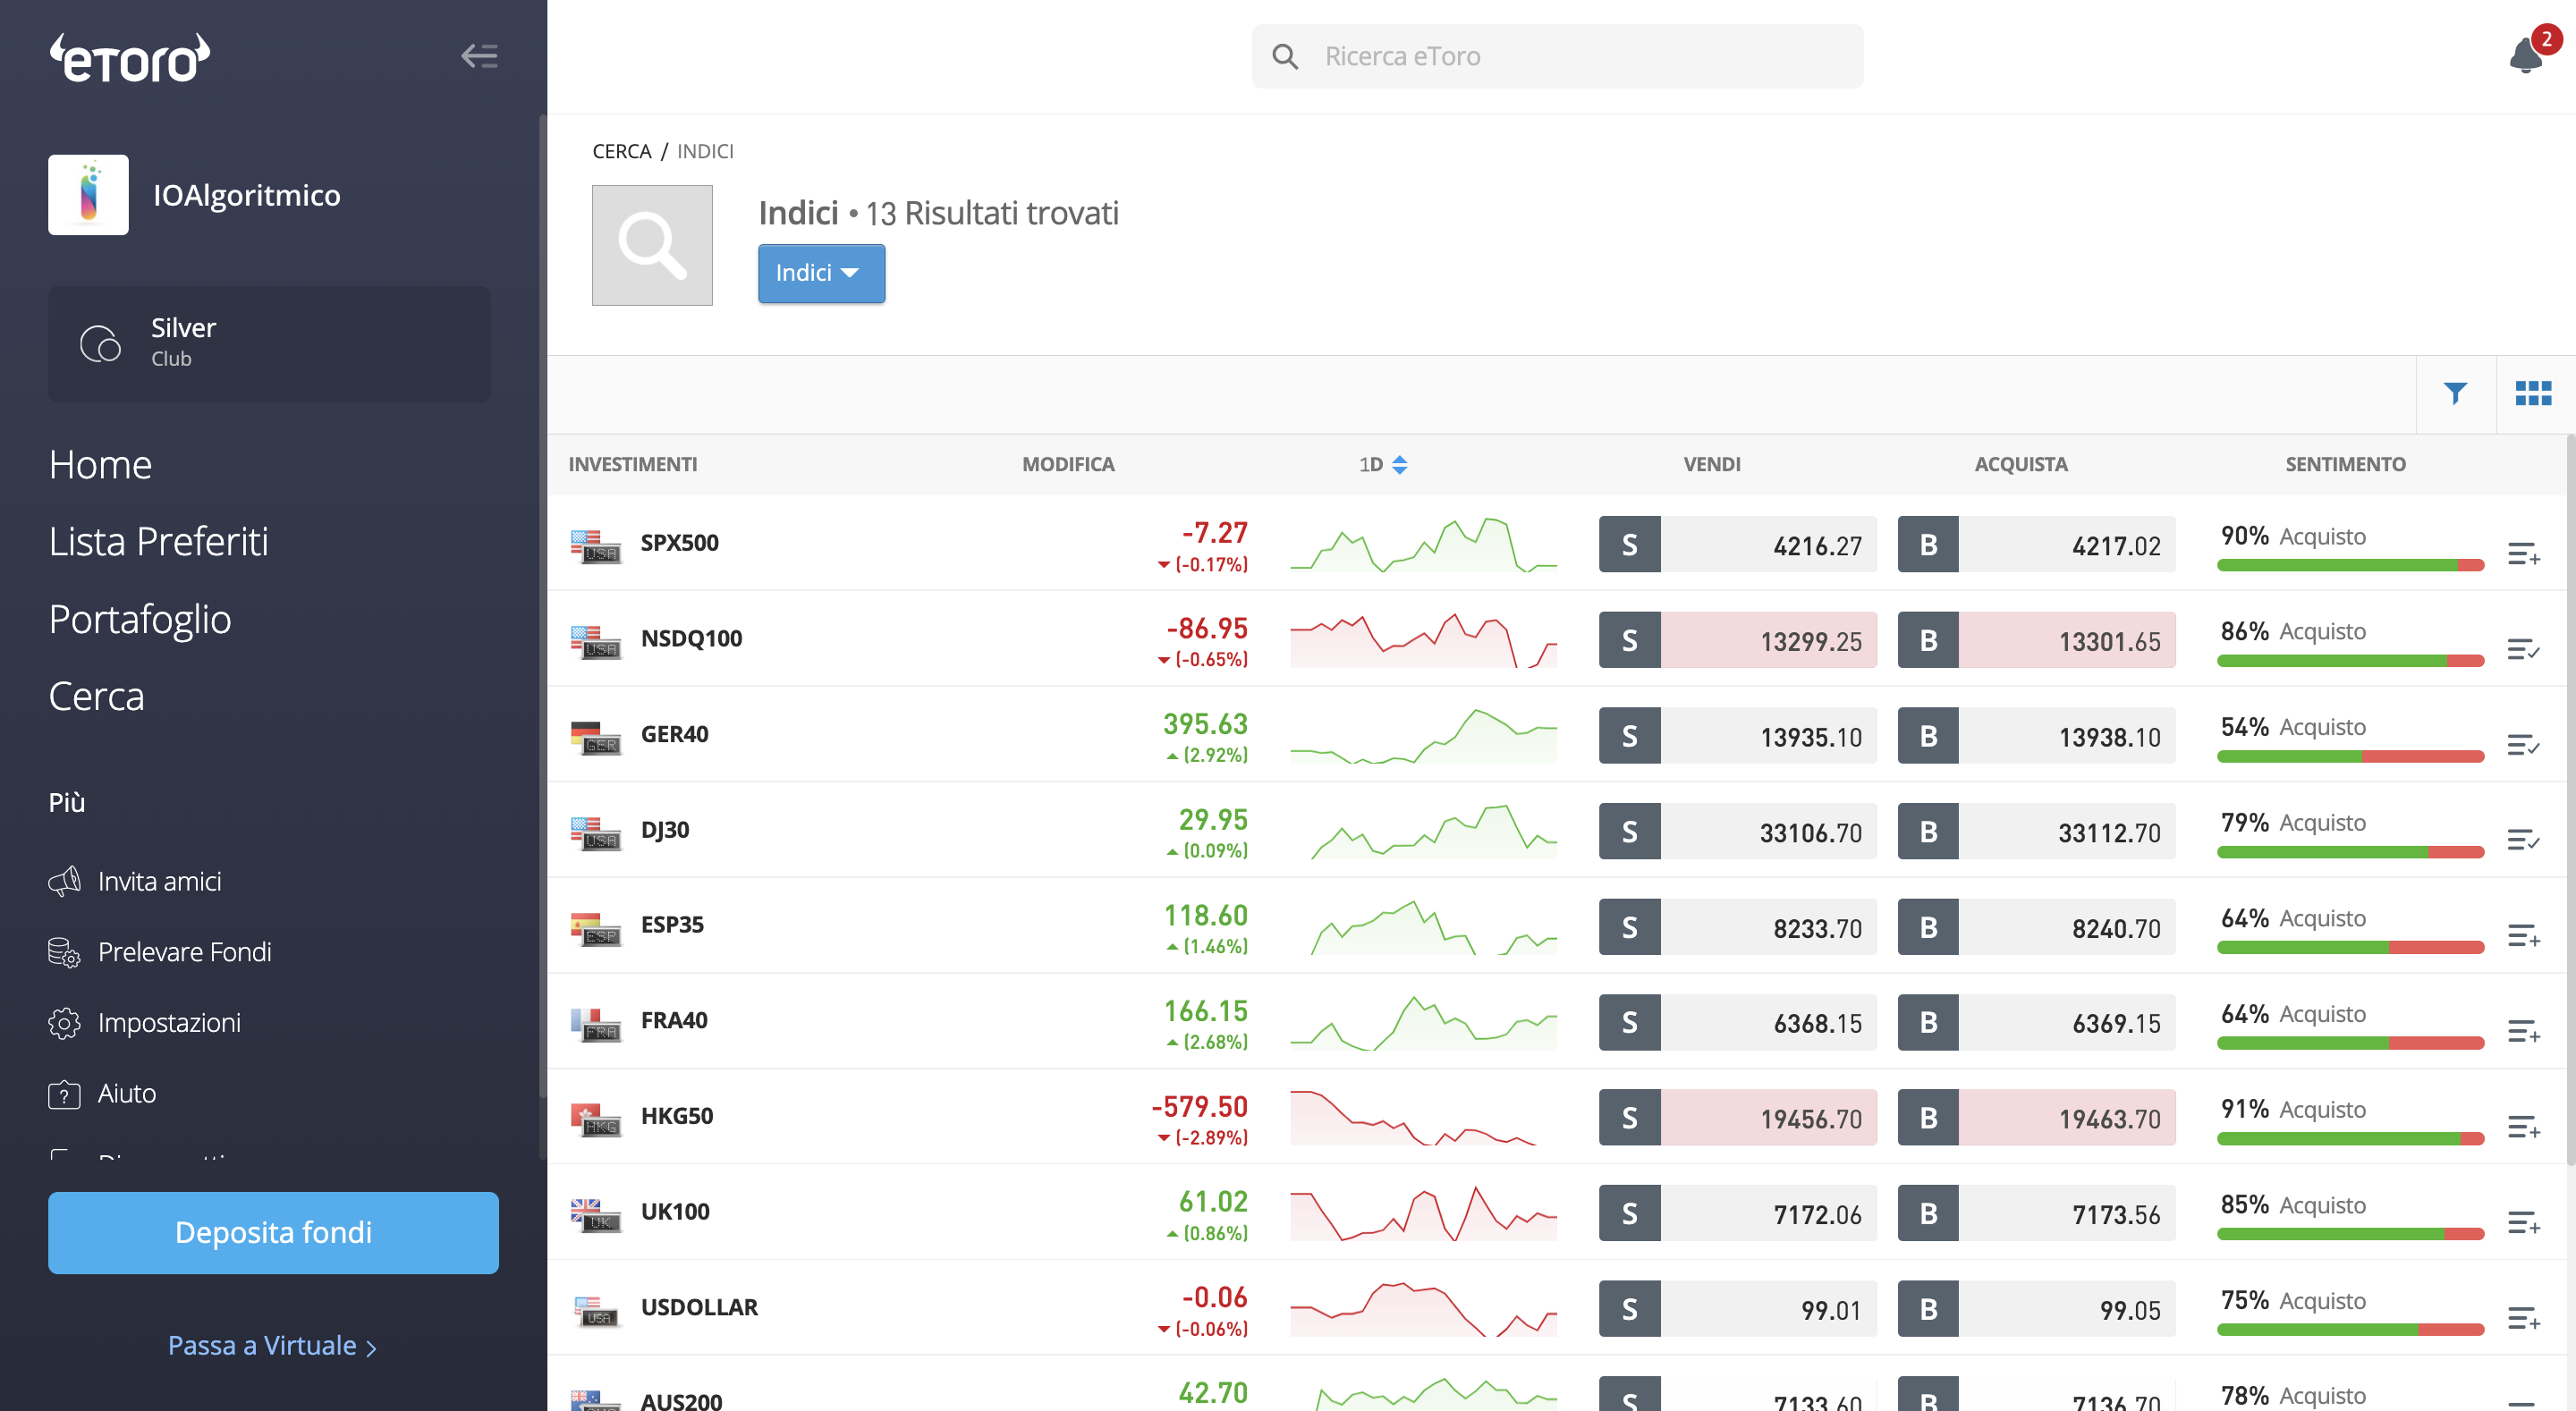
Task: Sort by MODIFICA column header
Action: [1068, 464]
